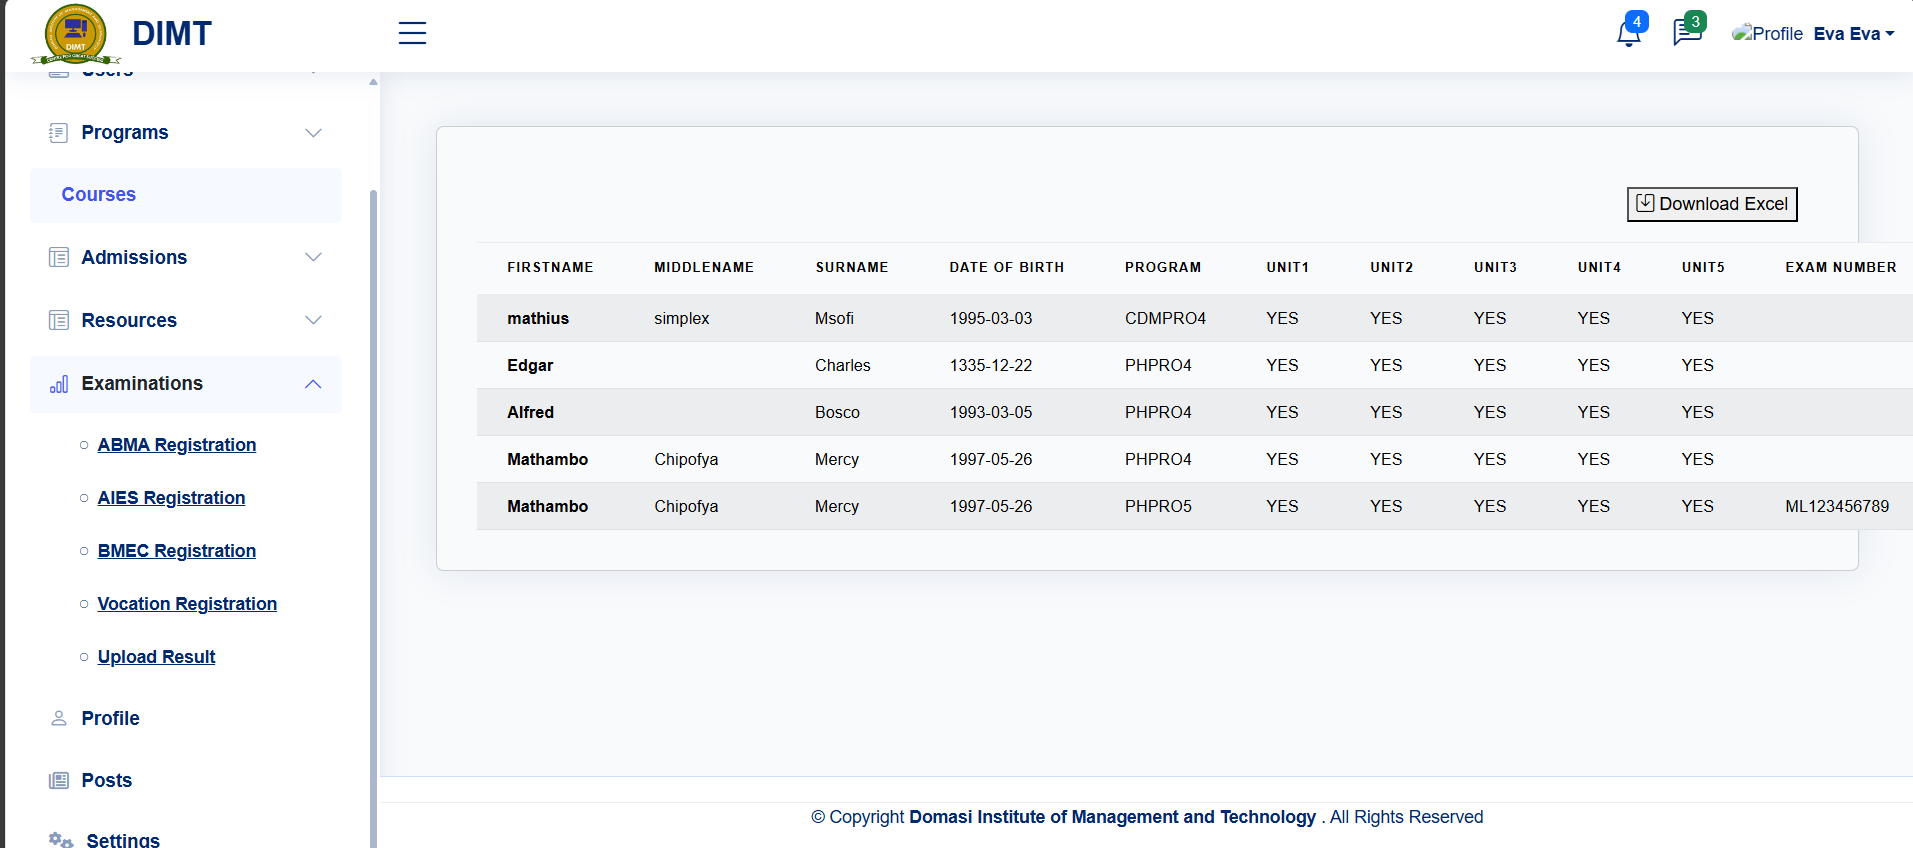Click the SURNAME column header
This screenshot has height=848, width=1913.
coord(852,267)
